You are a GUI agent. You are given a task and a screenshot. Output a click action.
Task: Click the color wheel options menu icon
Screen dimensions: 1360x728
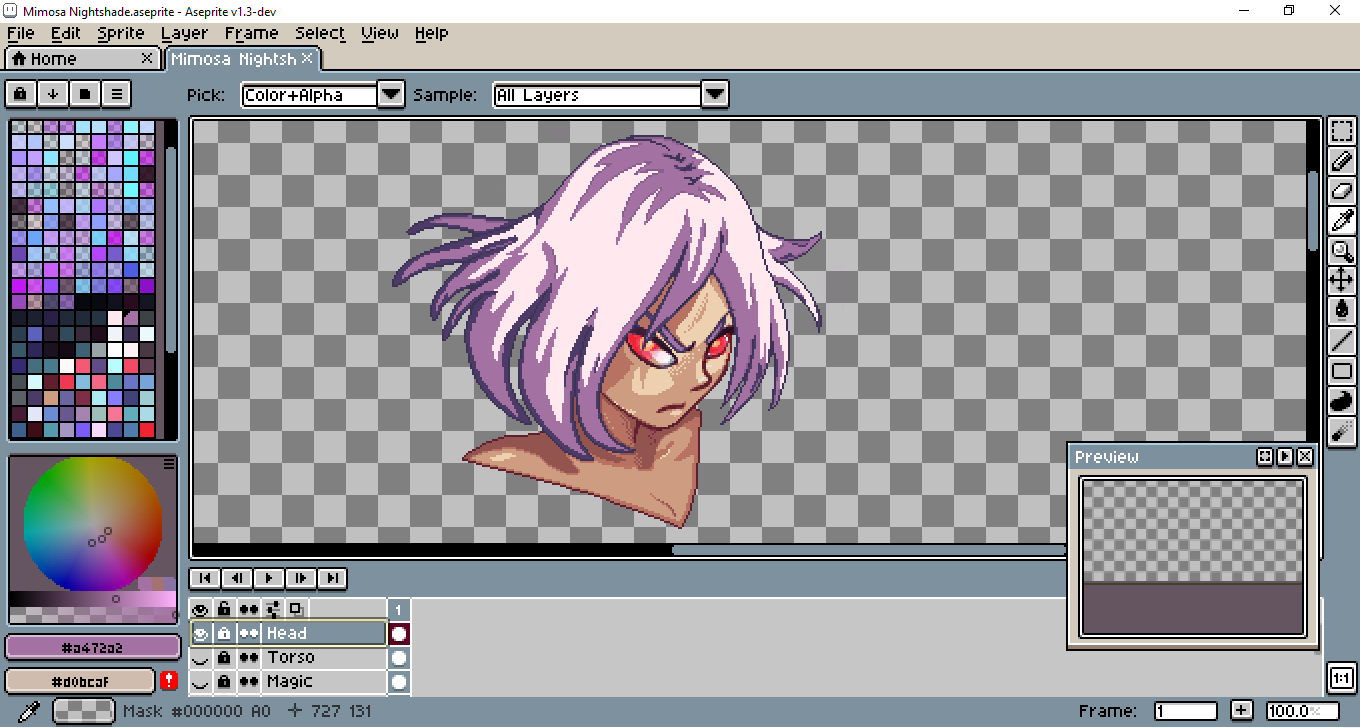pos(169,463)
